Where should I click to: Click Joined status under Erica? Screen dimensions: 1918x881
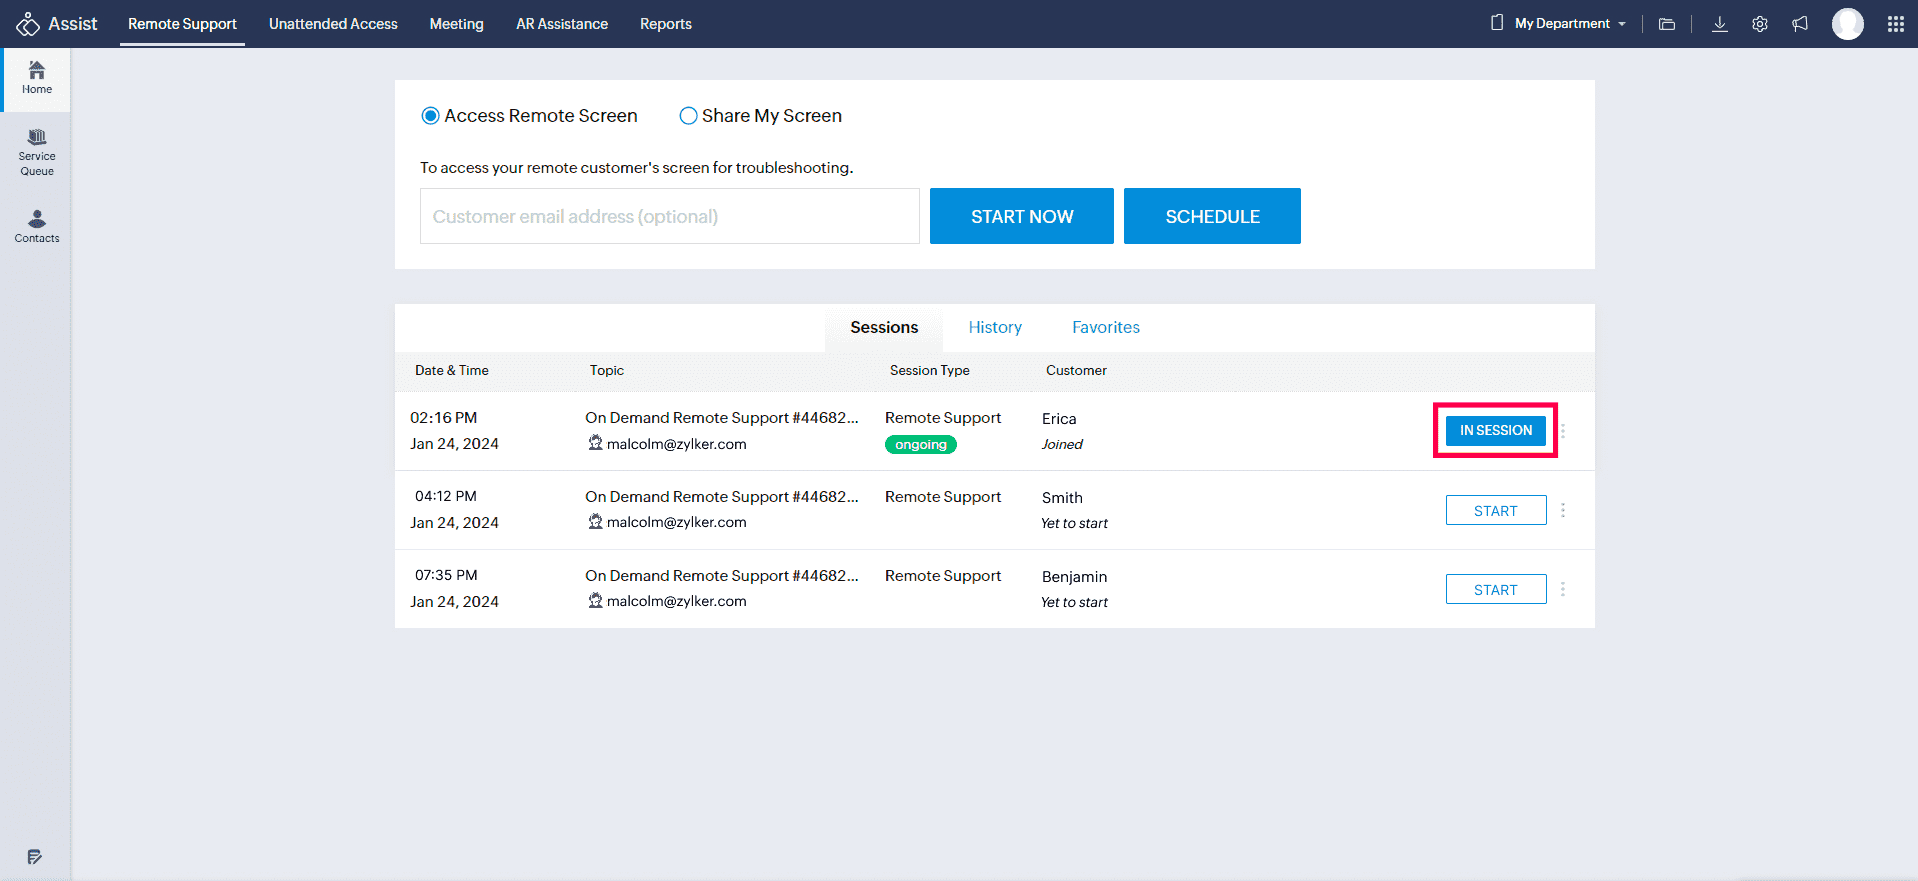(x=1062, y=445)
